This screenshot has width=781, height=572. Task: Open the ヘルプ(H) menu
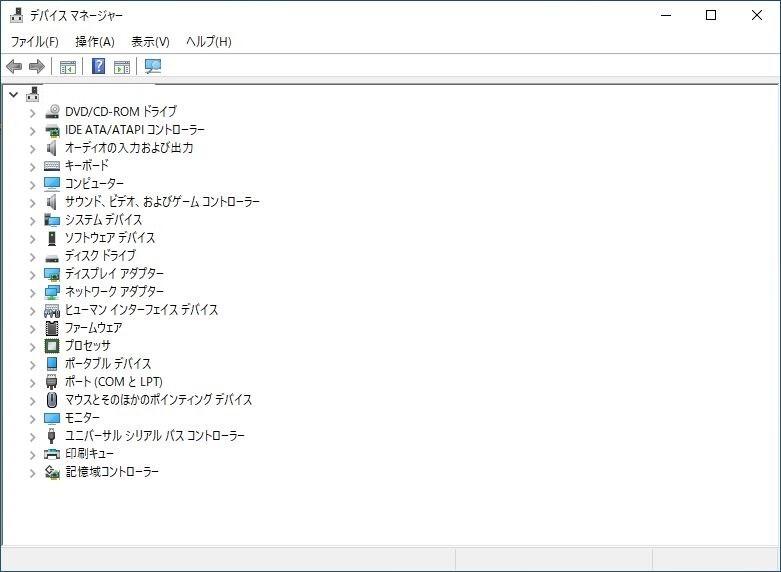[209, 41]
